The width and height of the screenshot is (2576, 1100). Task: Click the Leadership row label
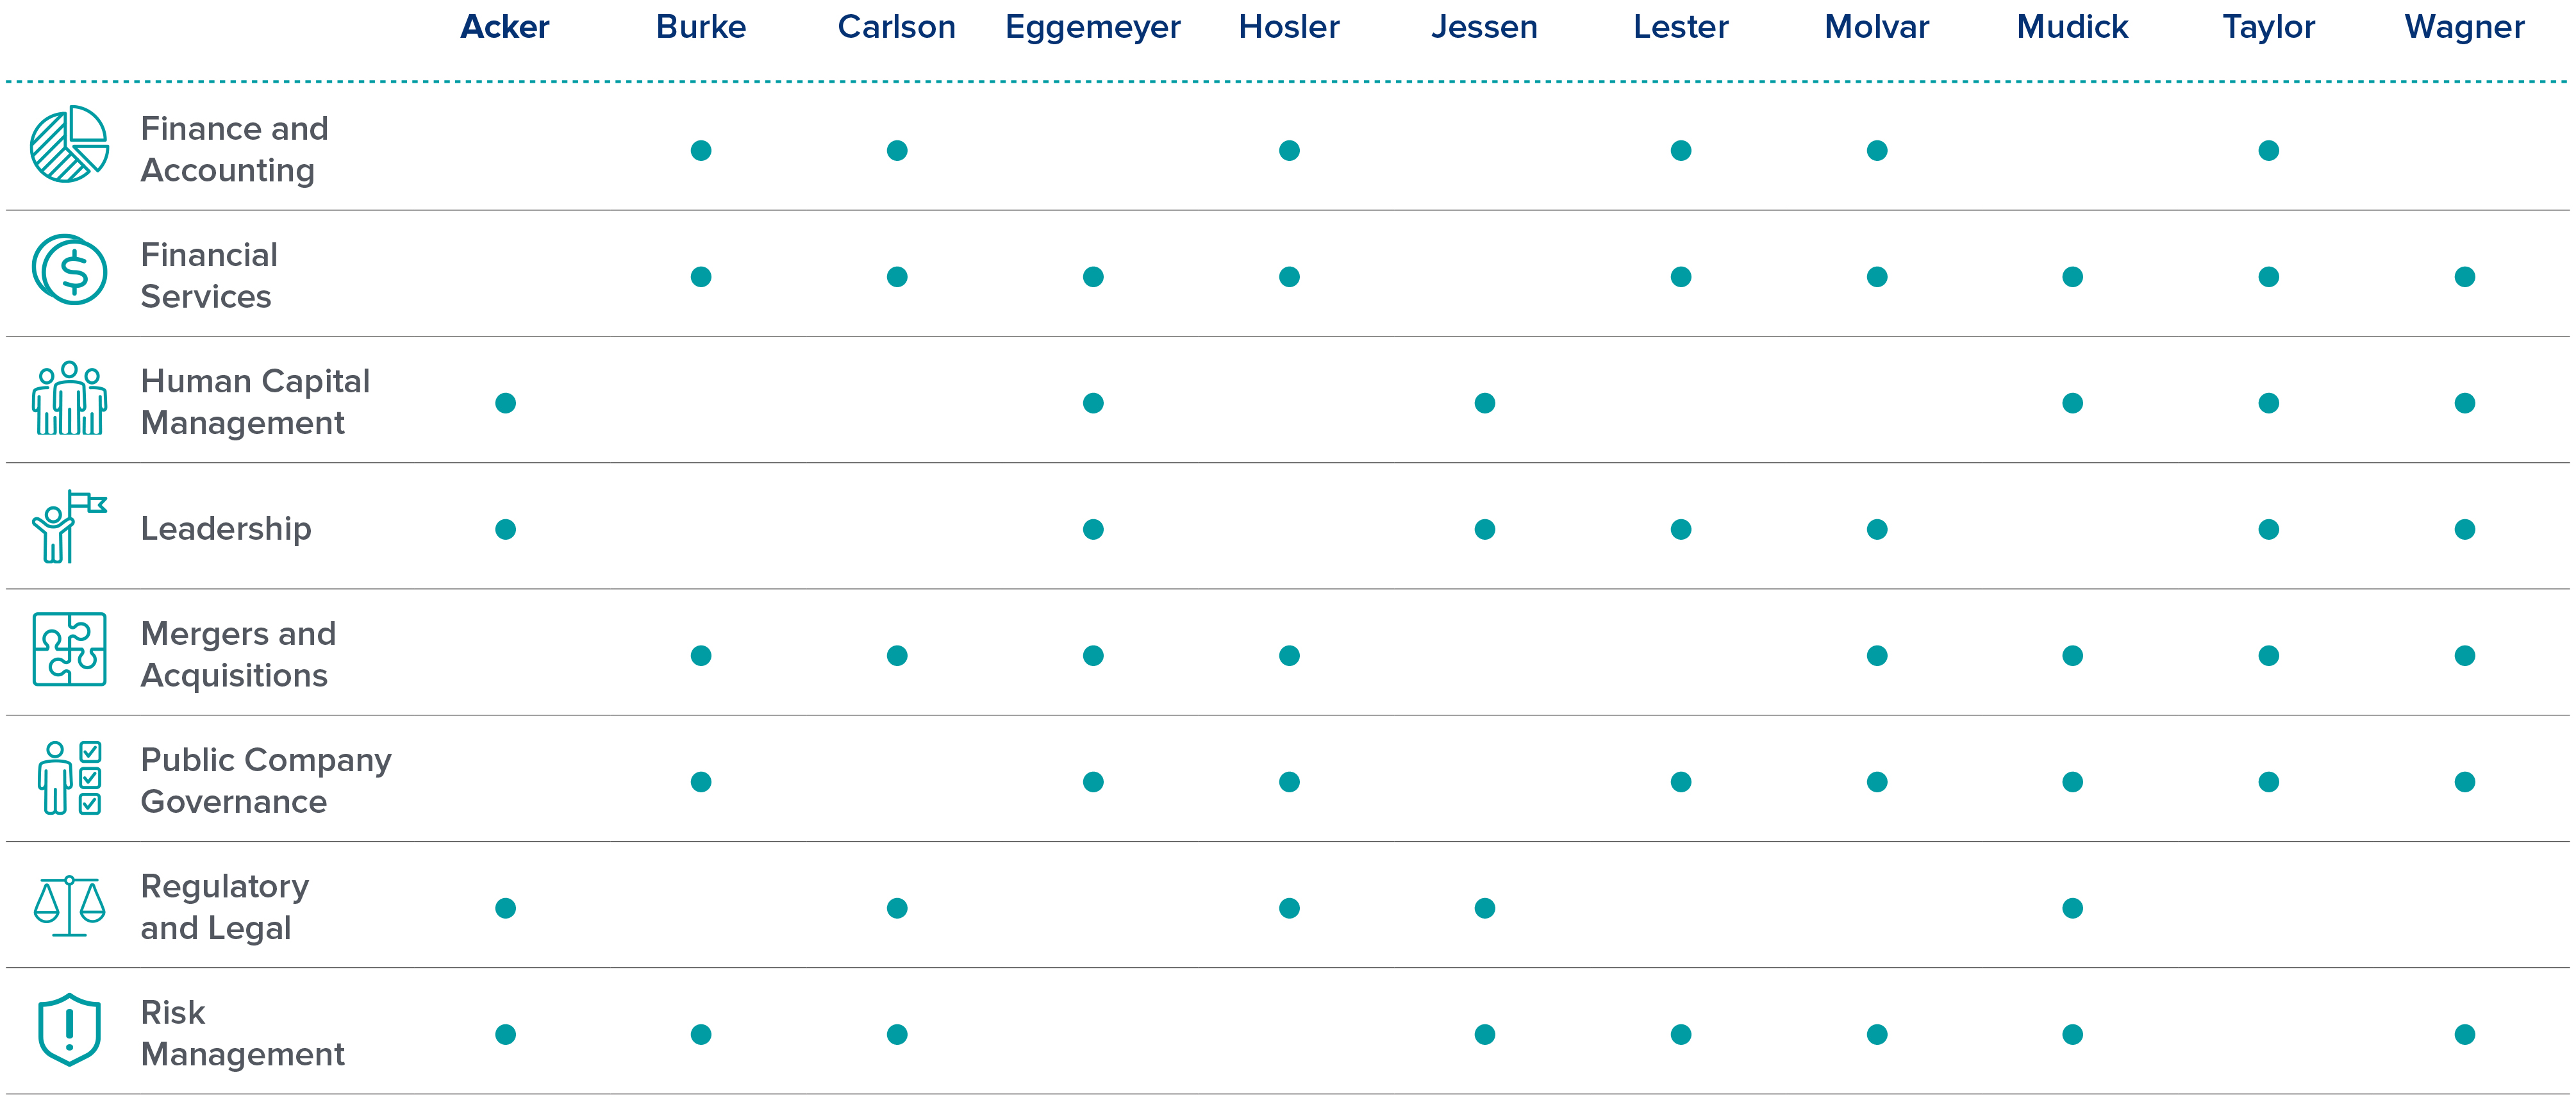click(226, 529)
